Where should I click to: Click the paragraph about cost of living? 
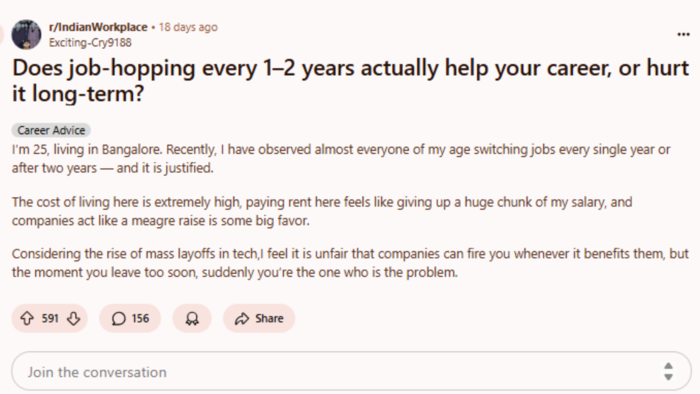[x=322, y=211]
